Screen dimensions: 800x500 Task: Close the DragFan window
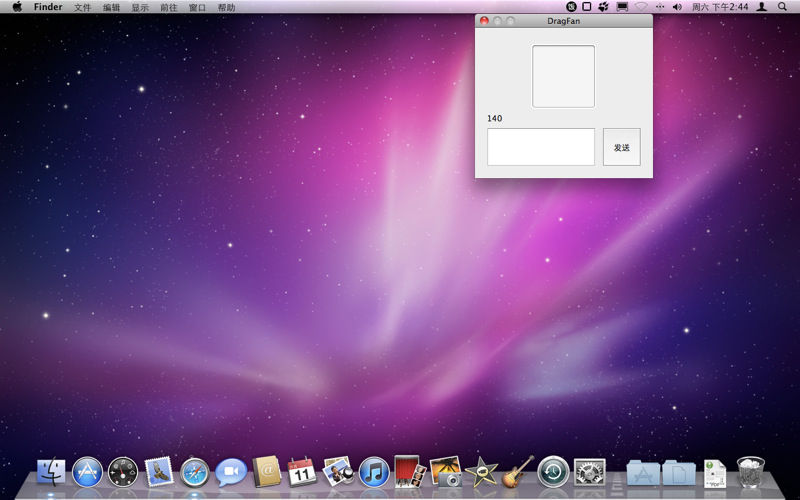(484, 20)
